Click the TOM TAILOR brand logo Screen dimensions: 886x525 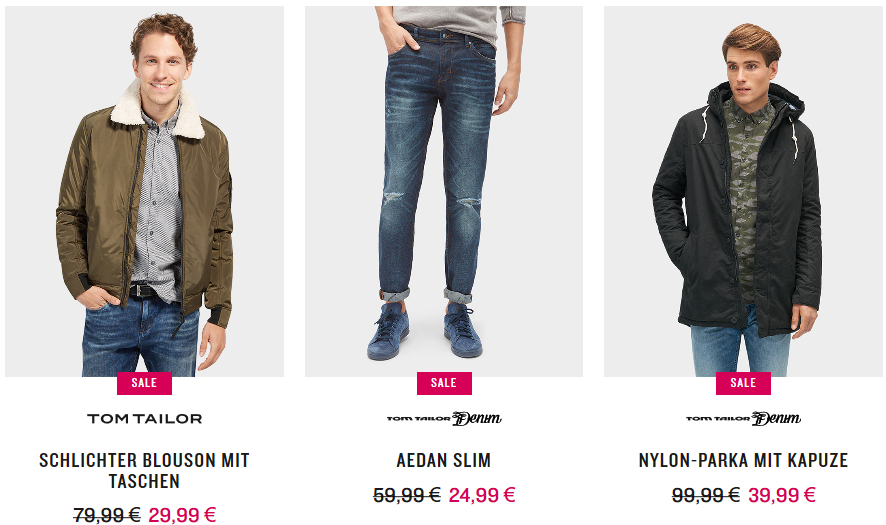coord(145,419)
